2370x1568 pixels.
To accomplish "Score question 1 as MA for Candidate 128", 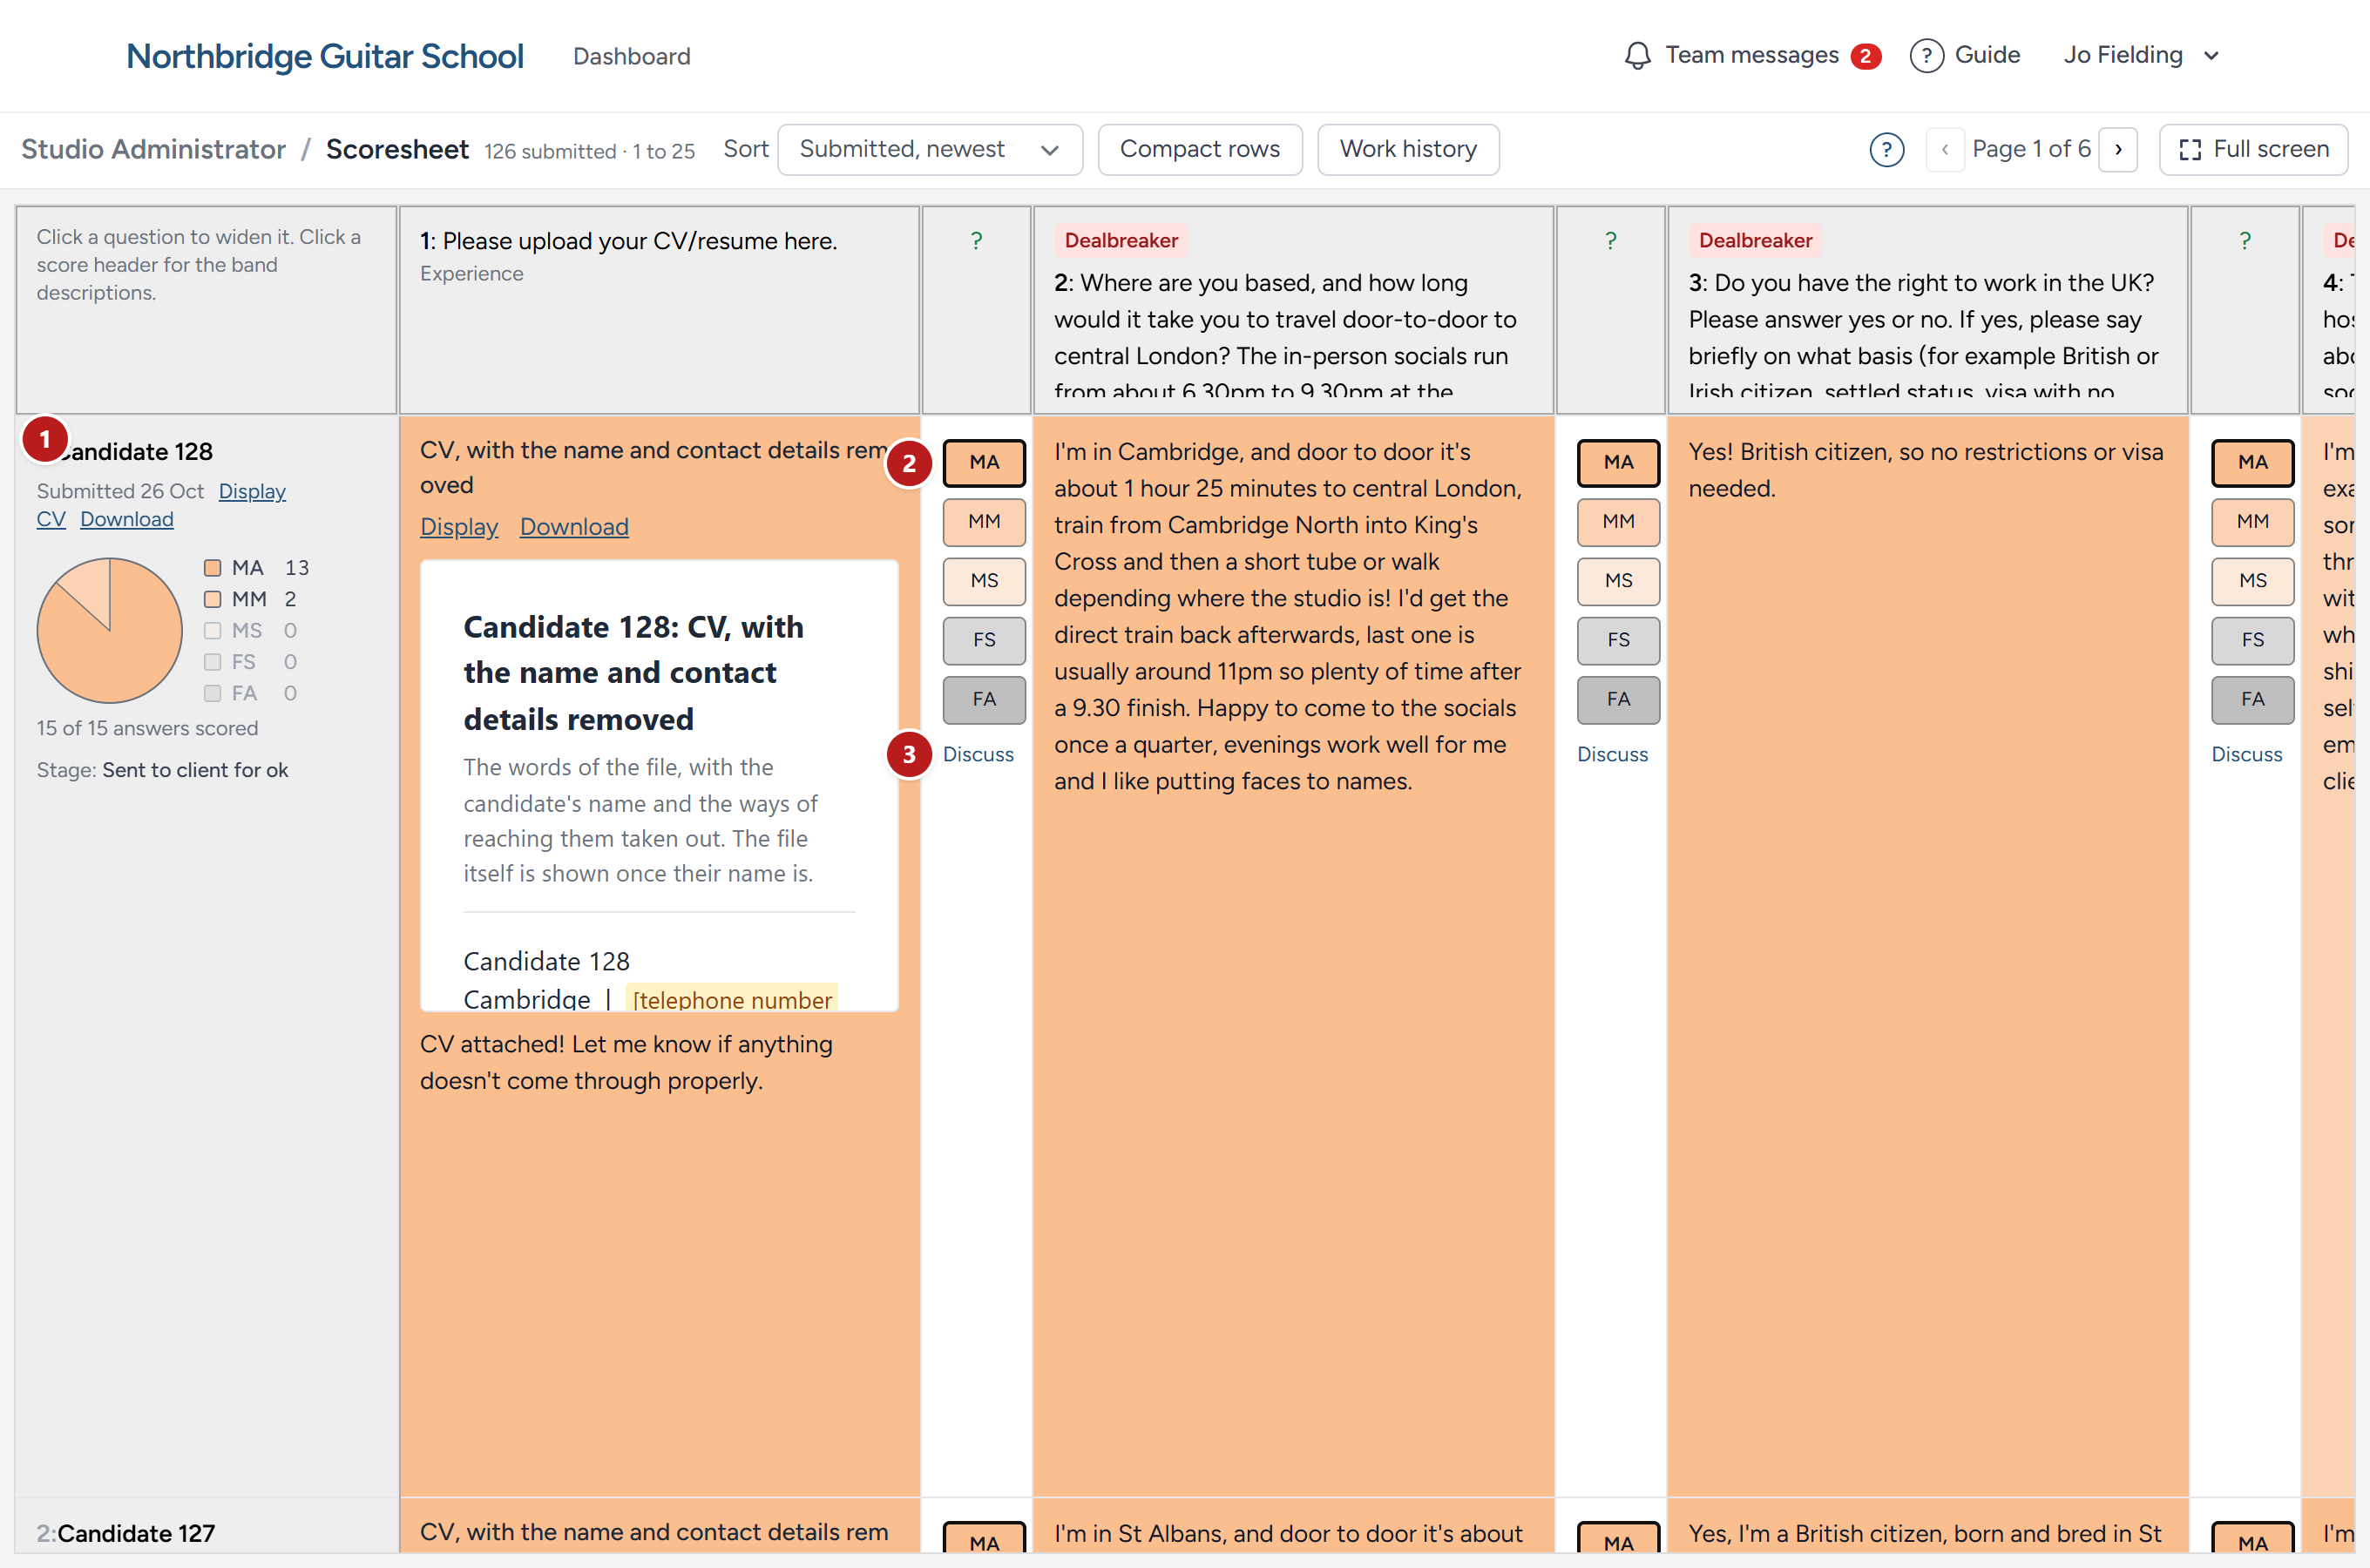I will point(984,462).
